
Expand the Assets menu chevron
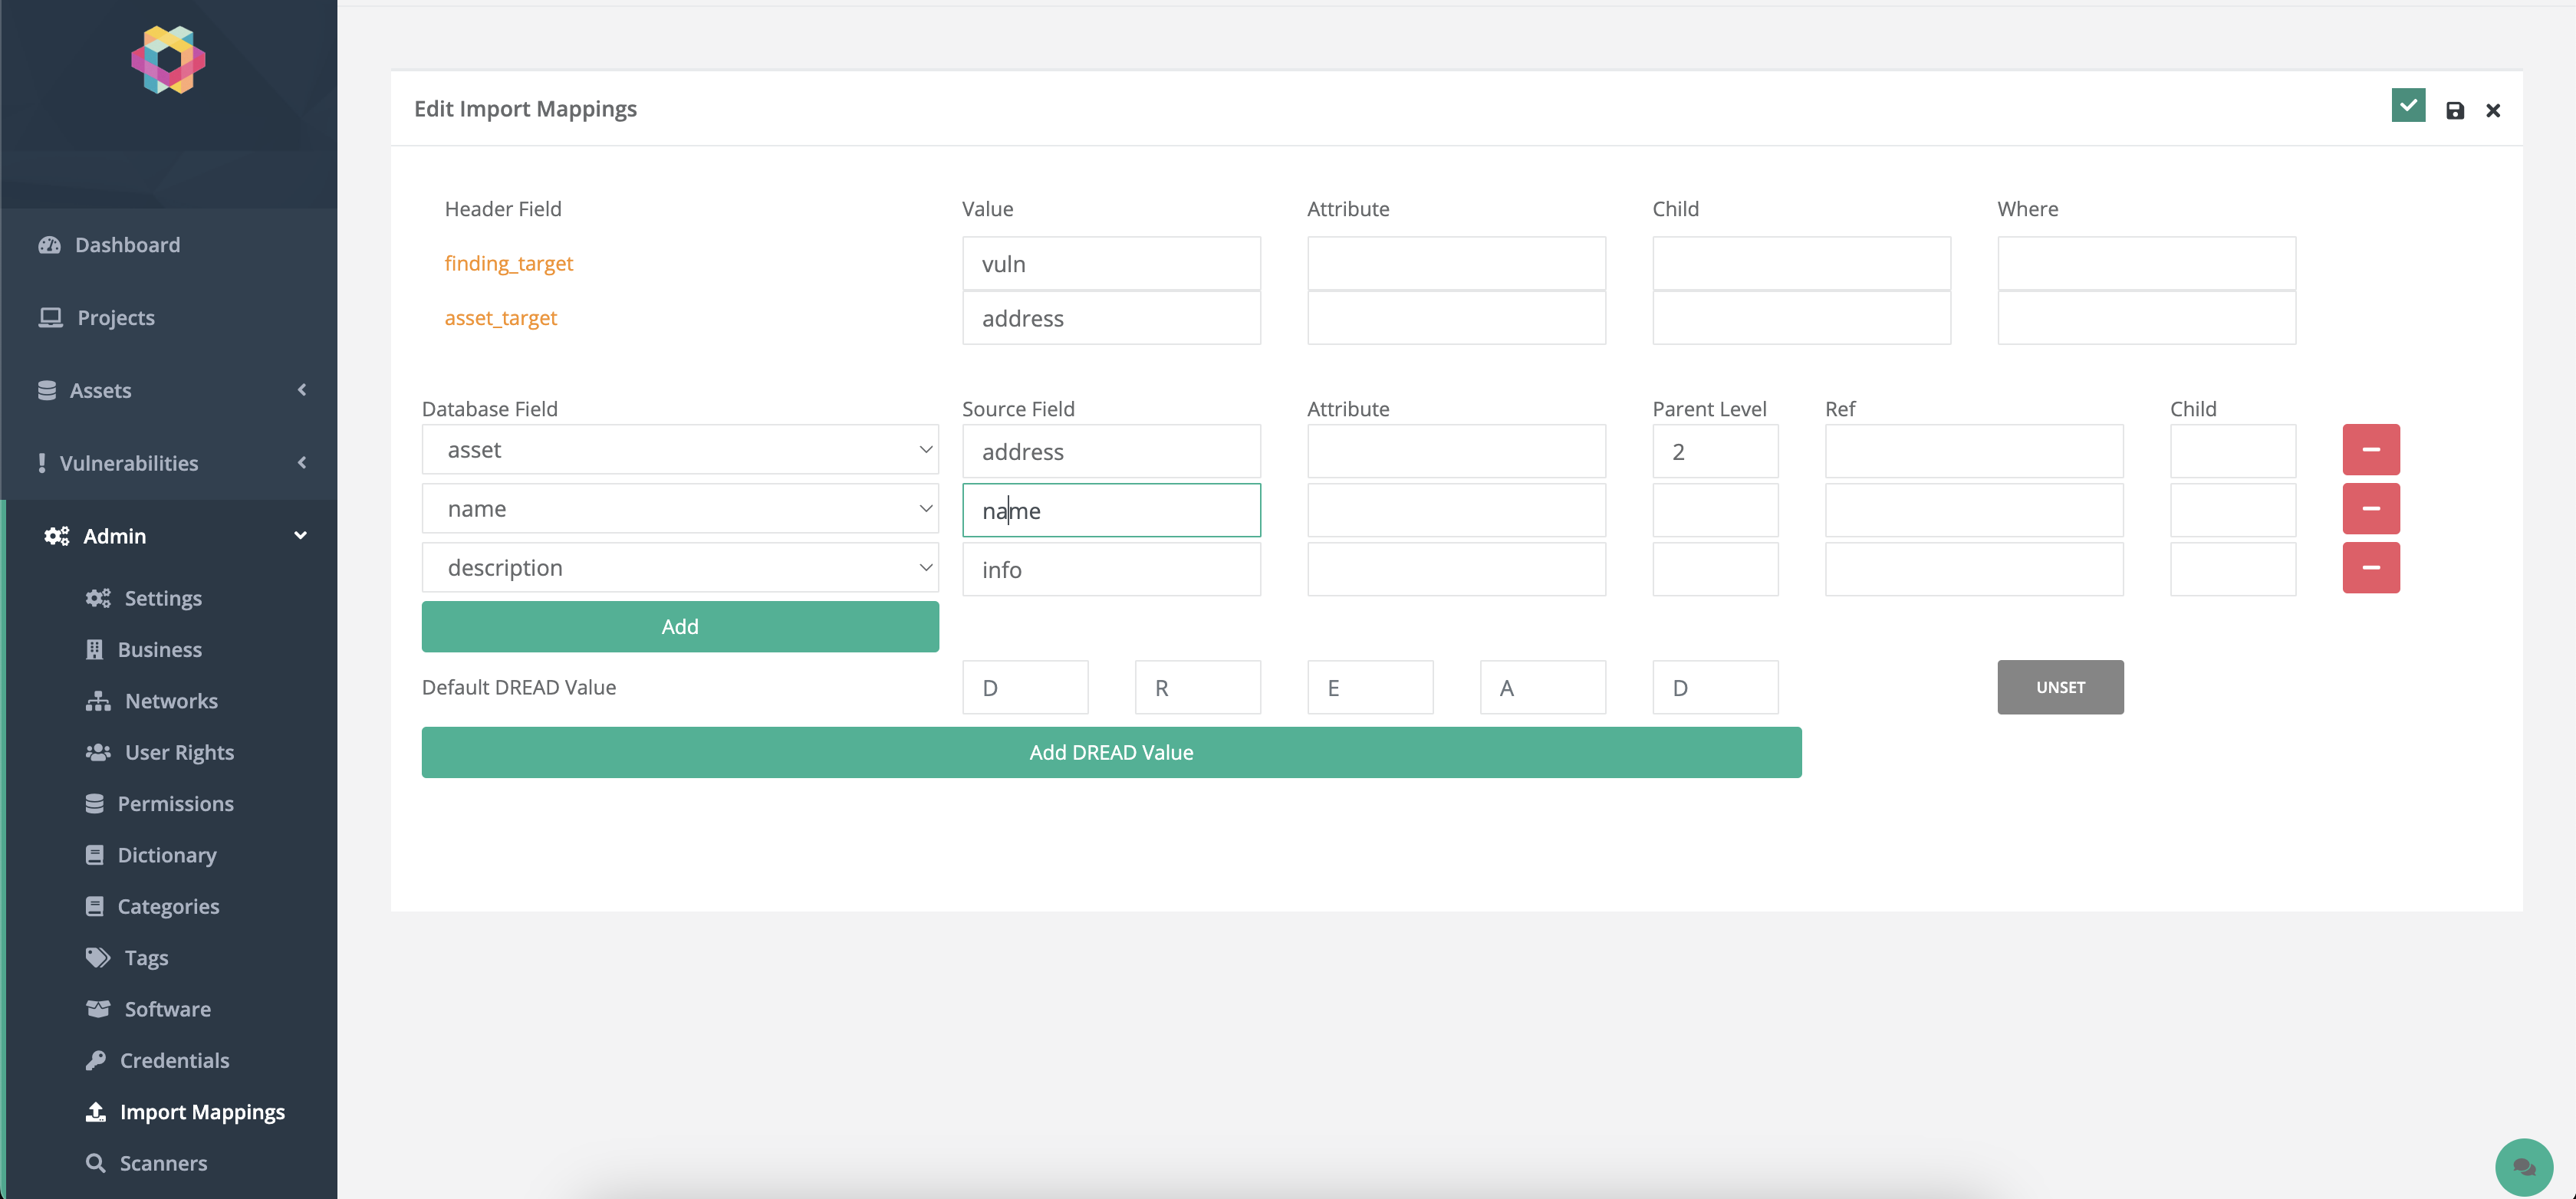click(x=302, y=390)
